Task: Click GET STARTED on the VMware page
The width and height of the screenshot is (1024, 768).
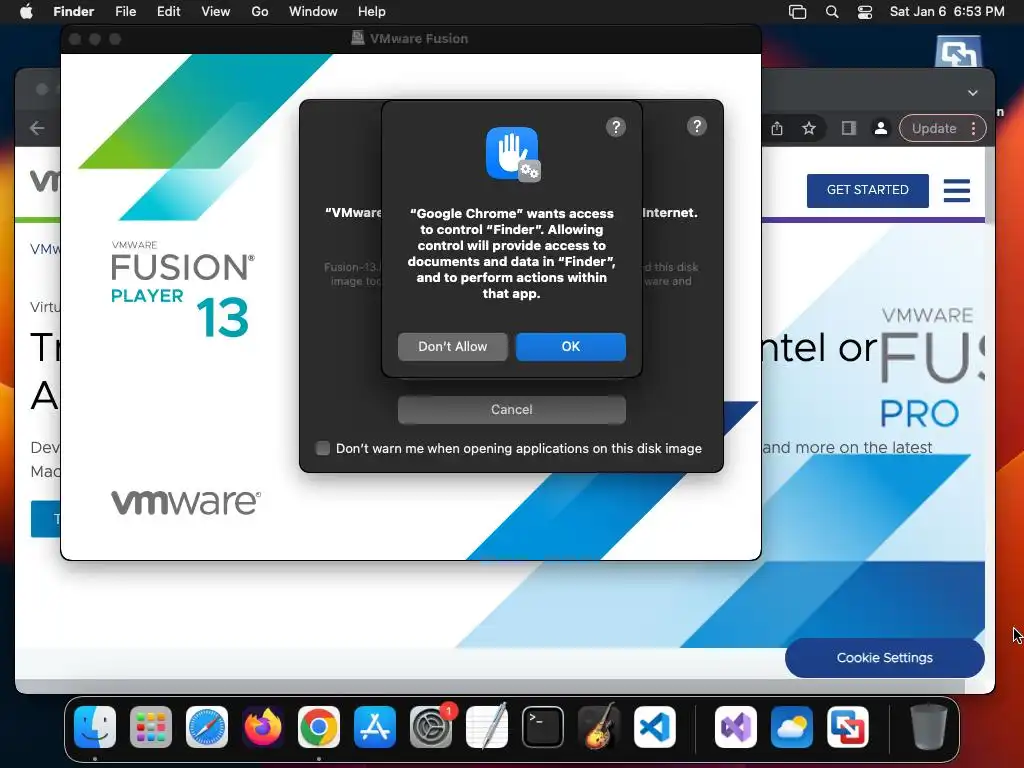Action: click(x=867, y=190)
